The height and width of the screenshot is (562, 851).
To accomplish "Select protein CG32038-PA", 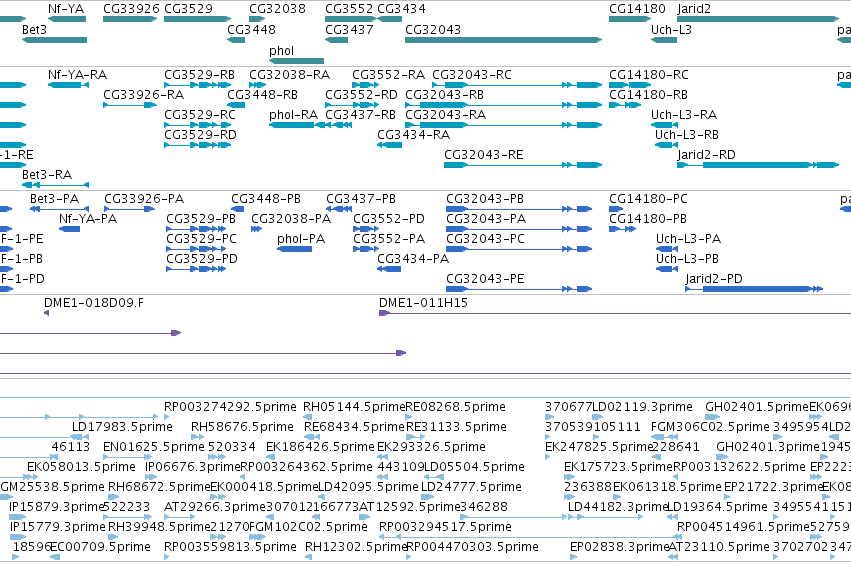I will point(291,219).
